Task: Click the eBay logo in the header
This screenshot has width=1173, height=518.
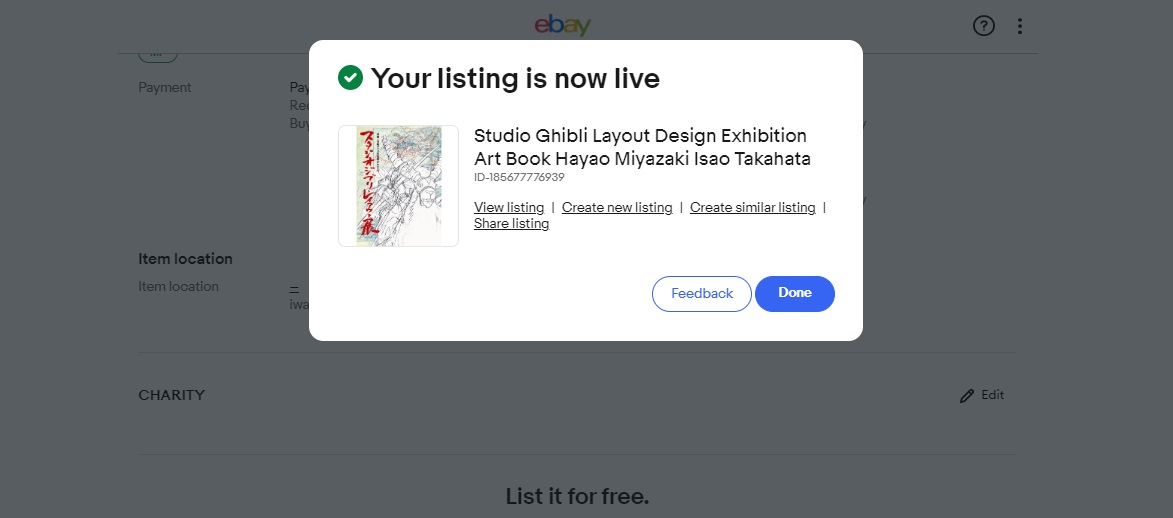Action: coord(563,25)
